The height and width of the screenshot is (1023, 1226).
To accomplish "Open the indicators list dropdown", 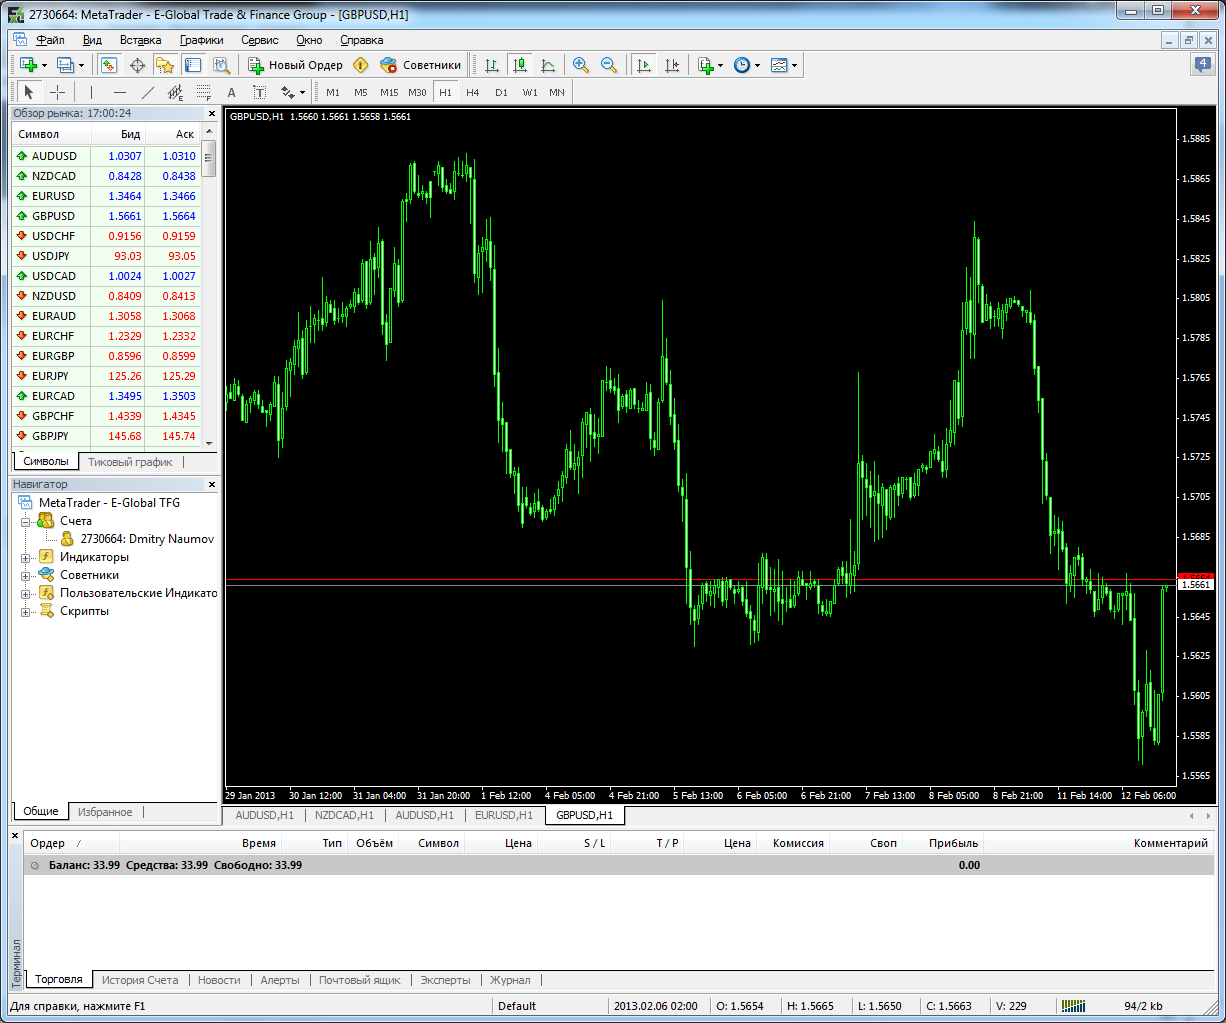I will coord(710,65).
